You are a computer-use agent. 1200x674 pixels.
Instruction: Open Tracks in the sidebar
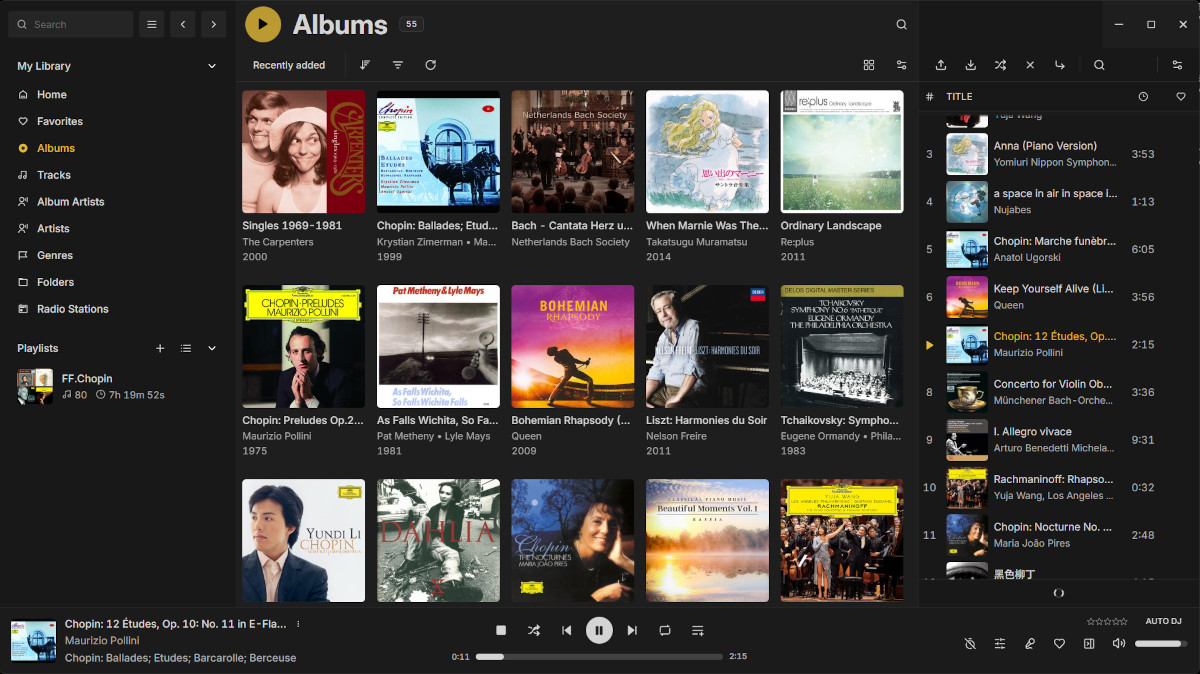(54, 175)
